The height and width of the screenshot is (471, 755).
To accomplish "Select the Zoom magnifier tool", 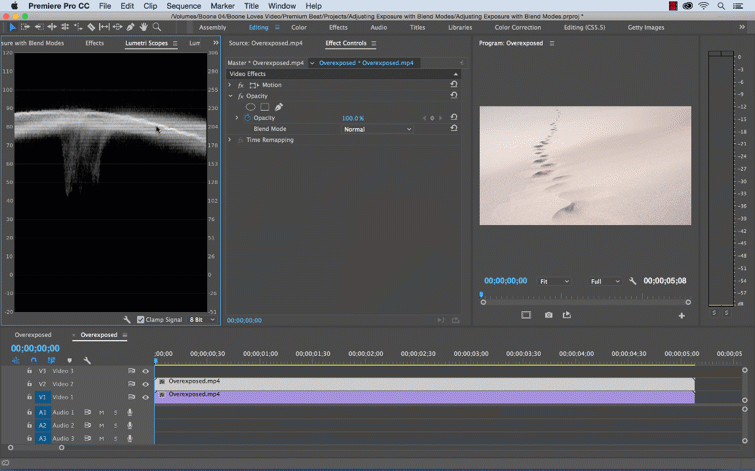I will point(156,27).
